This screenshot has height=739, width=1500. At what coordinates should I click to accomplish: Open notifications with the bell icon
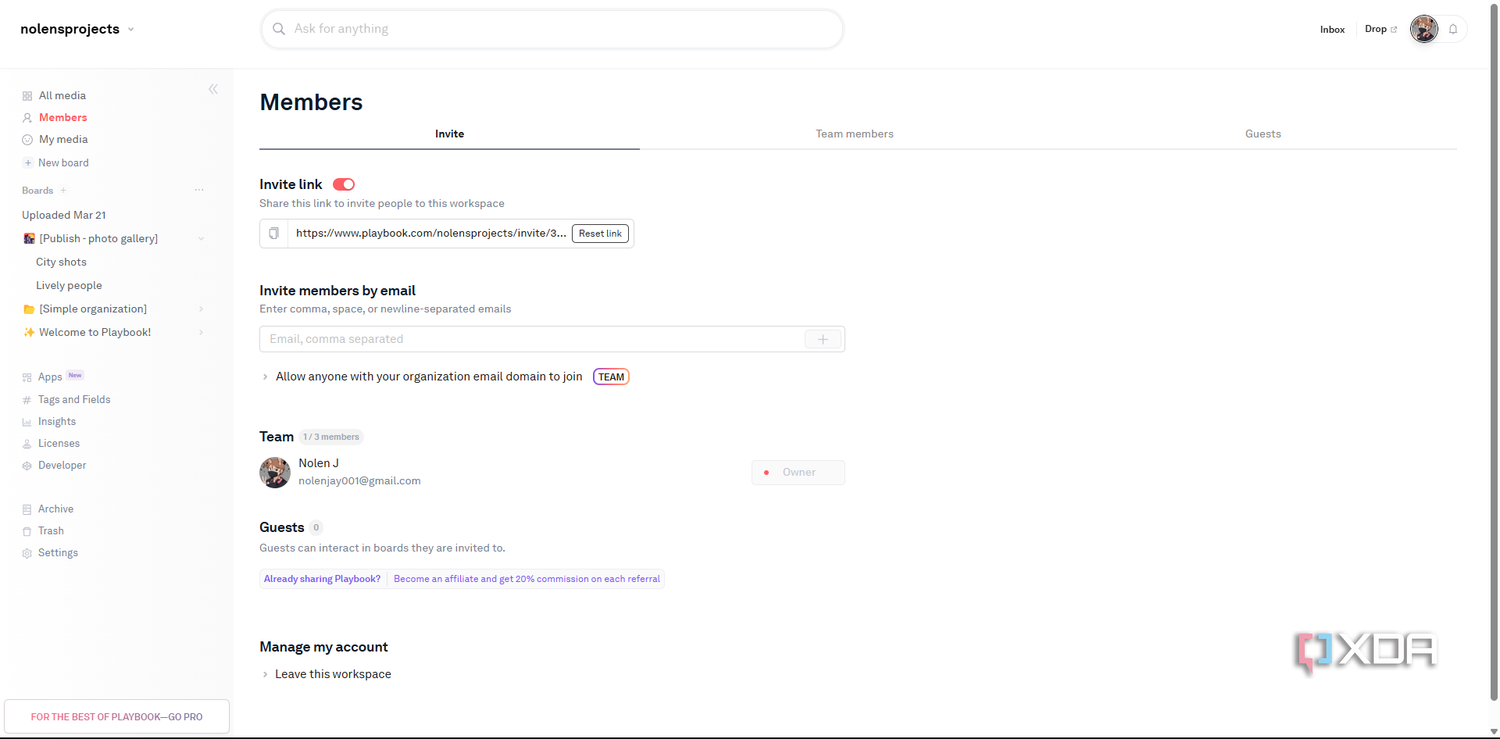(x=1453, y=29)
